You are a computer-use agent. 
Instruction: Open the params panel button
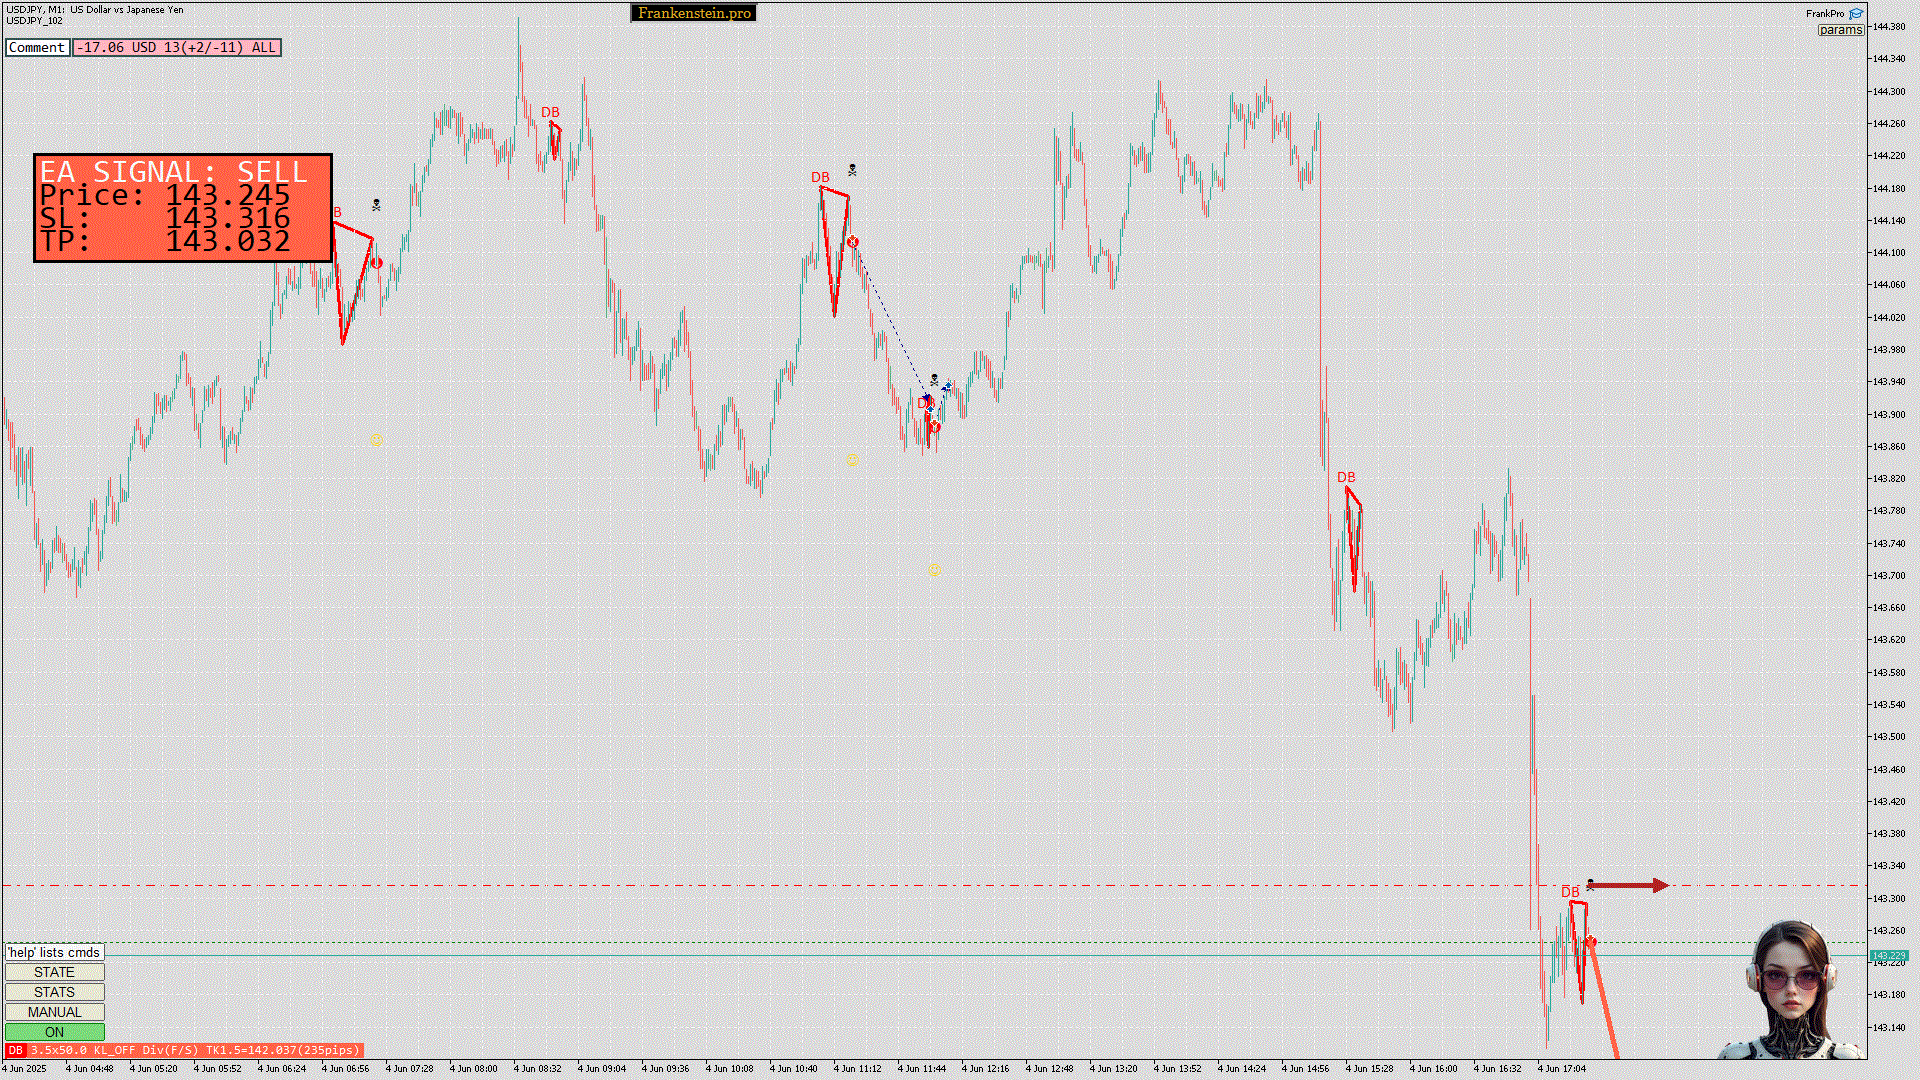(x=1840, y=30)
